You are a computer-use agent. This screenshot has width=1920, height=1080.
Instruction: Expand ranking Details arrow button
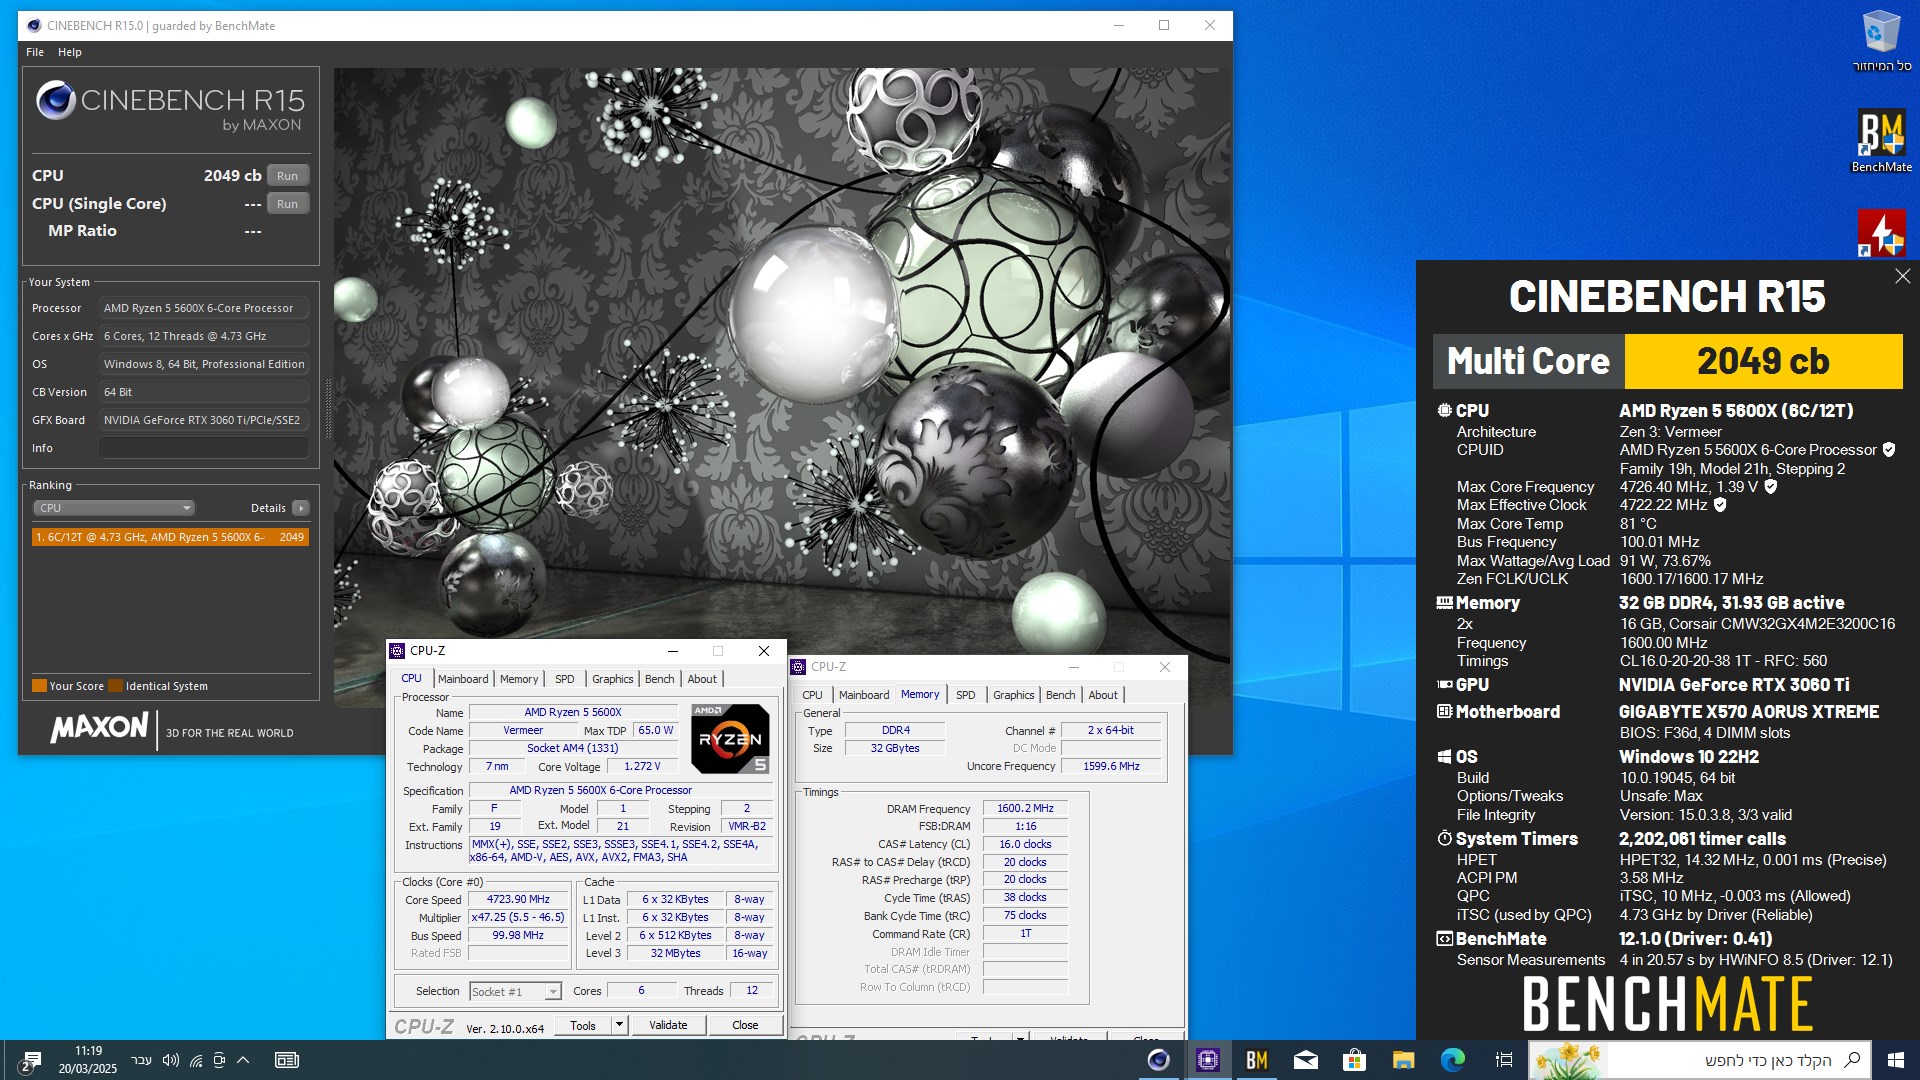[300, 508]
